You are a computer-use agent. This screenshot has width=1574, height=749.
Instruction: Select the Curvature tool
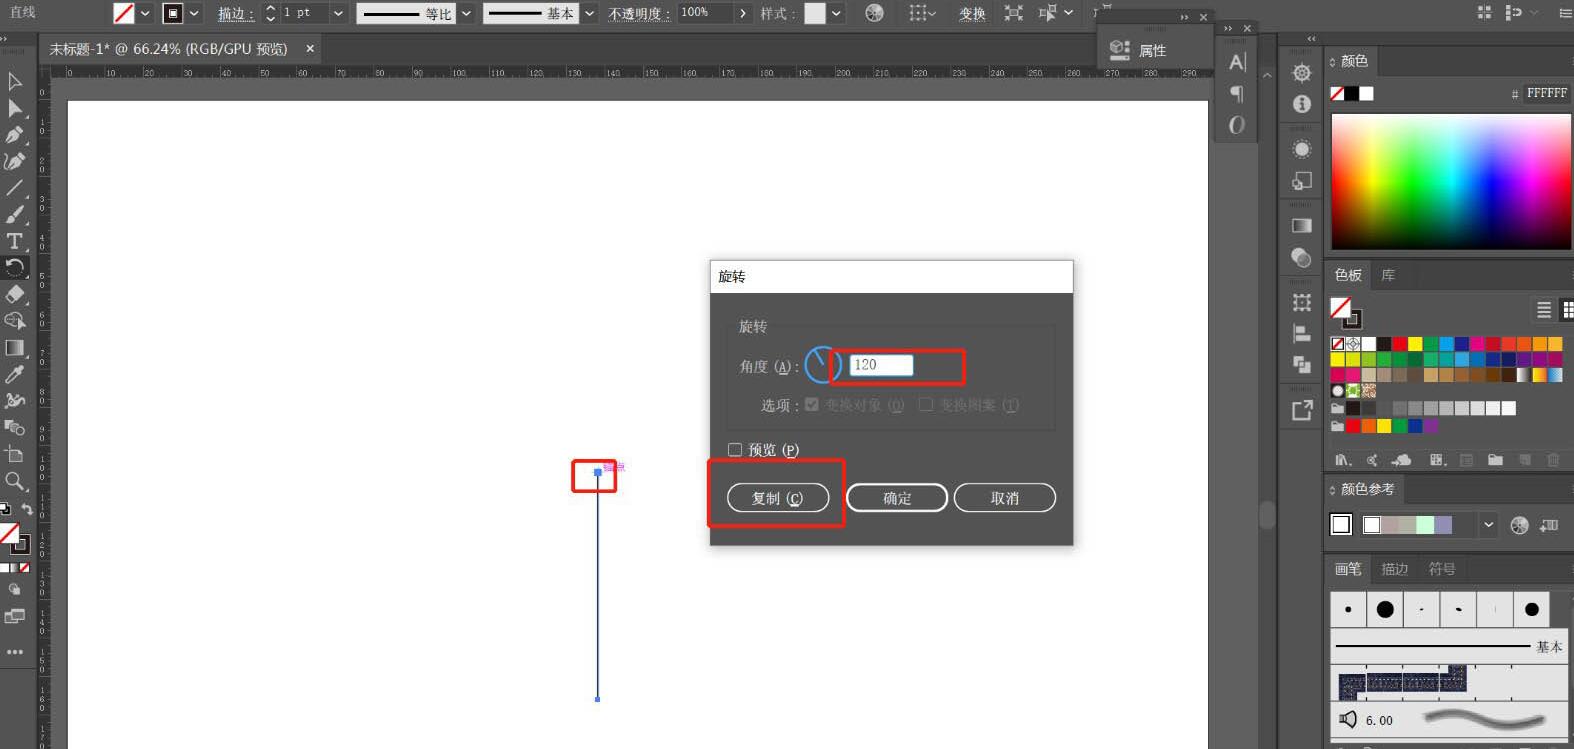tap(15, 161)
